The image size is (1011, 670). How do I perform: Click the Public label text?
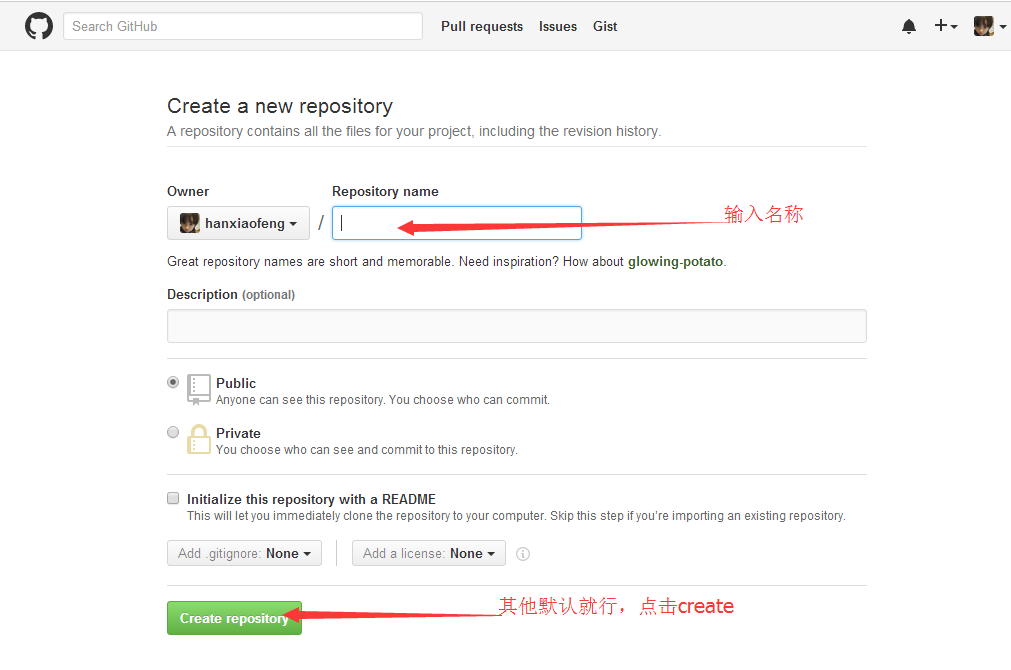click(236, 383)
